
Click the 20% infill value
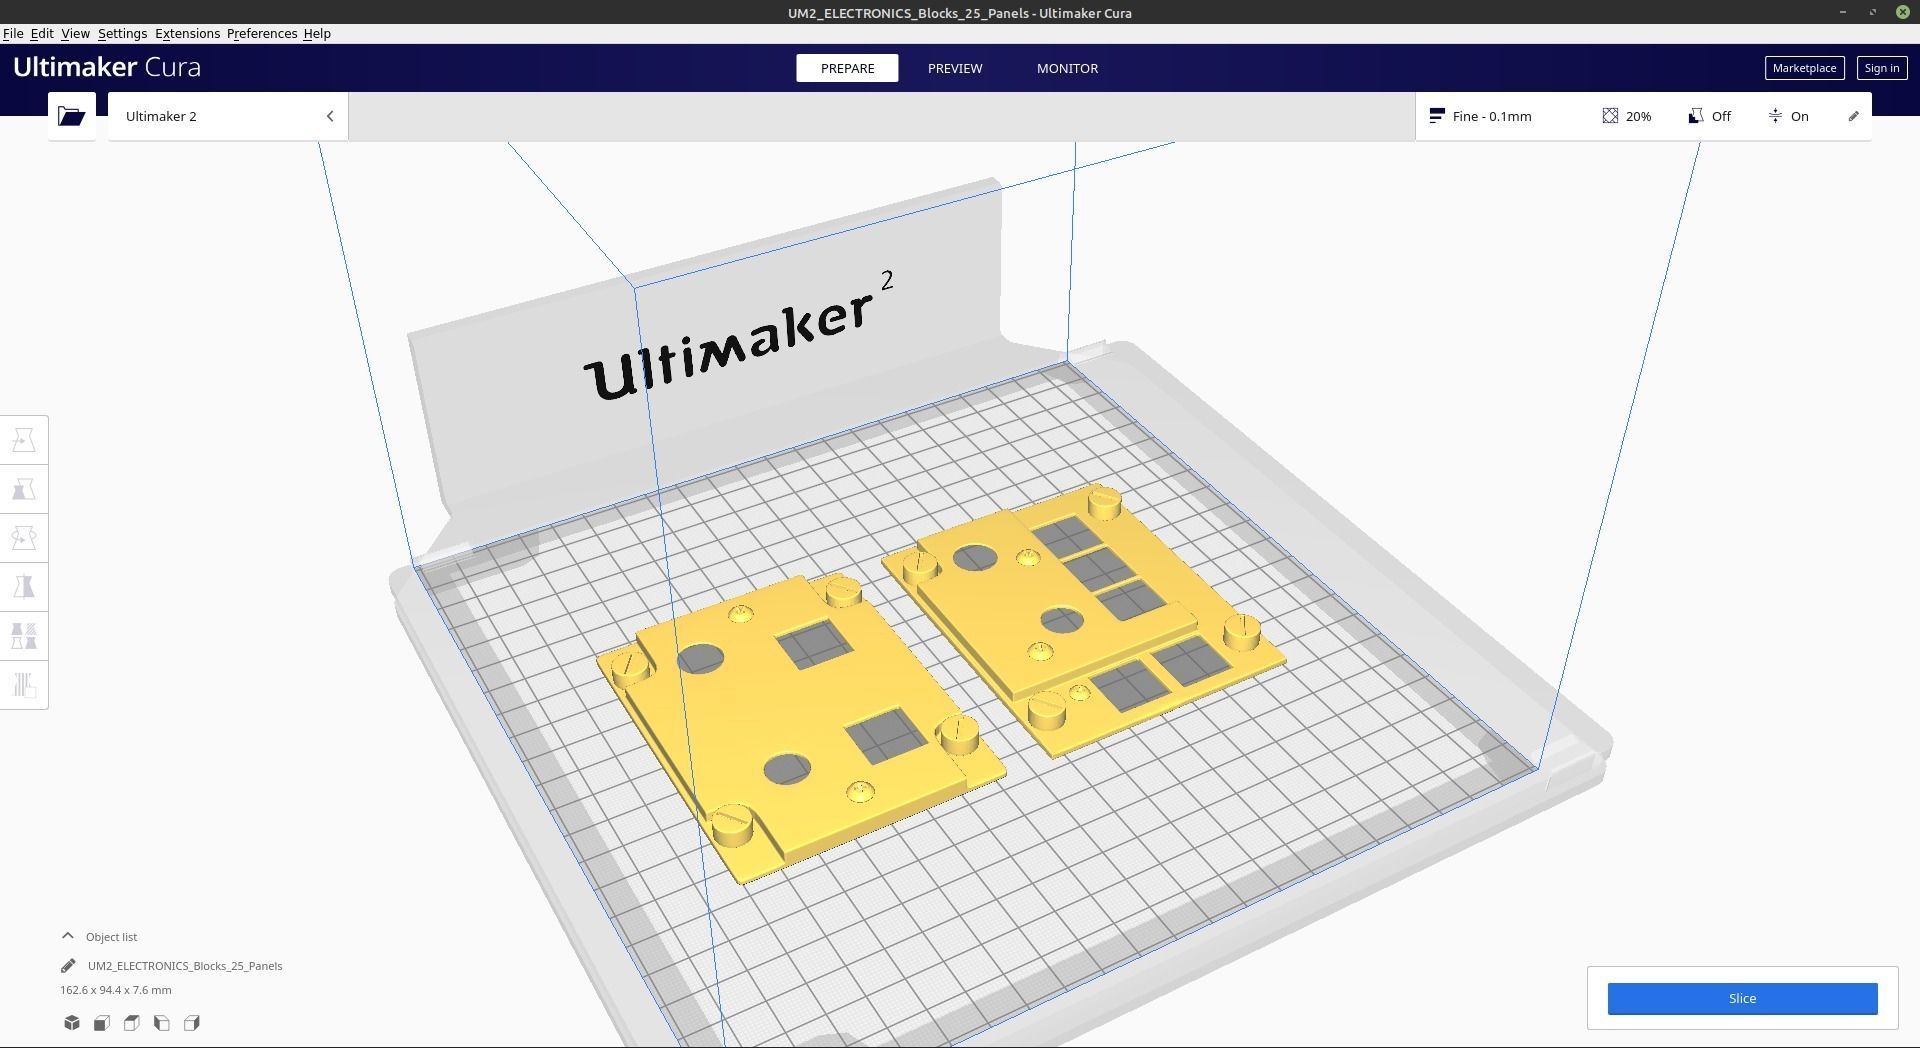pos(1638,116)
